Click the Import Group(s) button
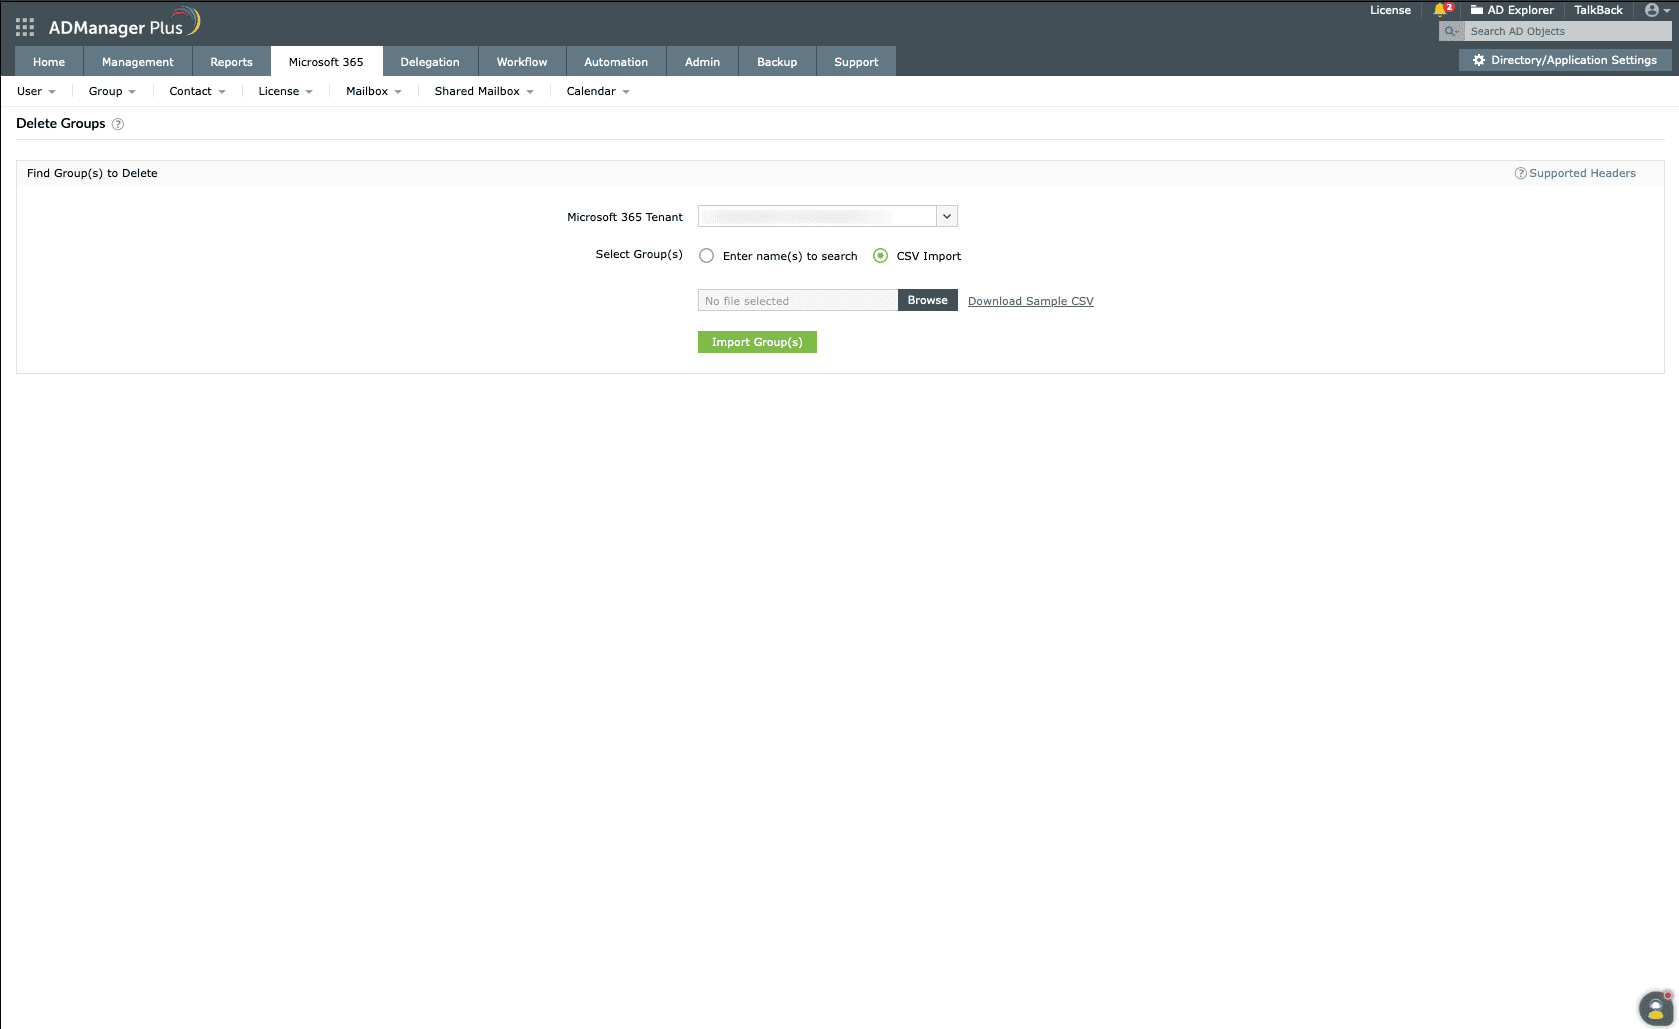 757,342
